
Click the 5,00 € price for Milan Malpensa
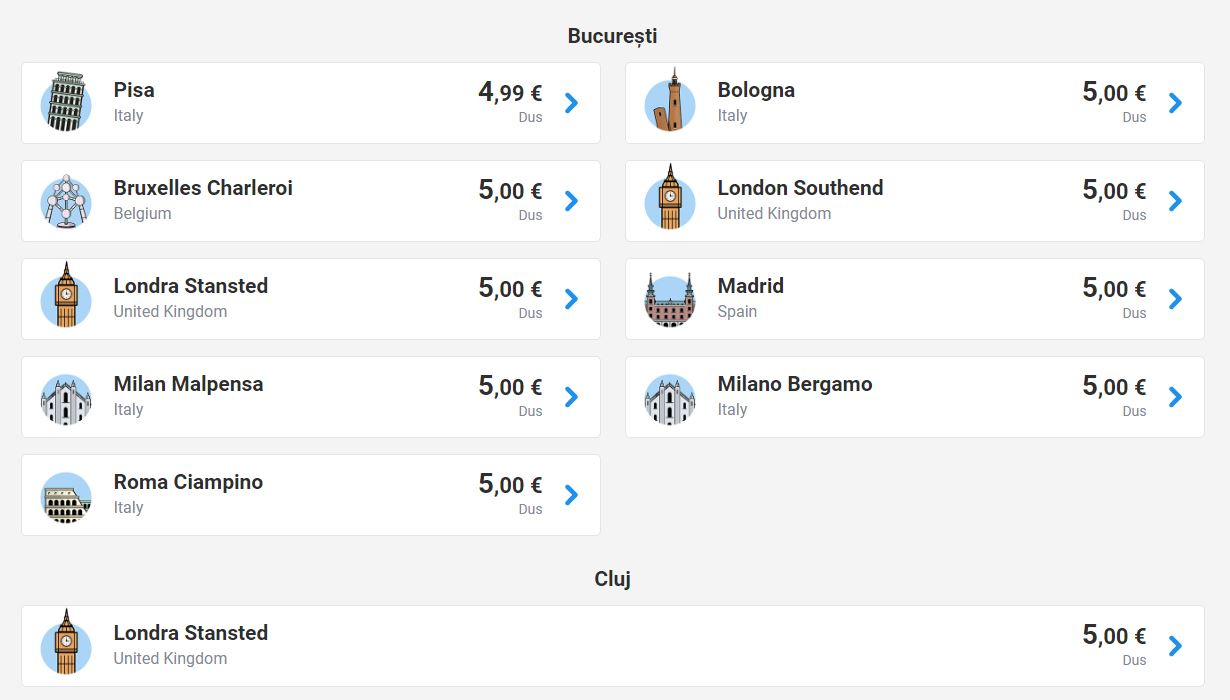[x=510, y=387]
